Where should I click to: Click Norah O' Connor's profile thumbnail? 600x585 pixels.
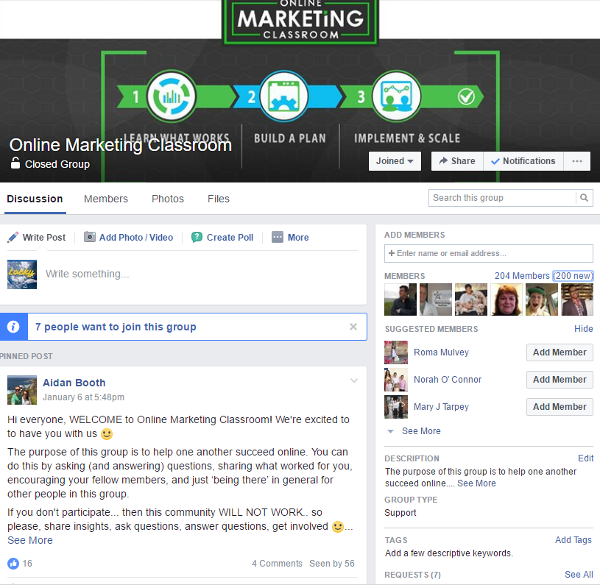click(x=396, y=380)
